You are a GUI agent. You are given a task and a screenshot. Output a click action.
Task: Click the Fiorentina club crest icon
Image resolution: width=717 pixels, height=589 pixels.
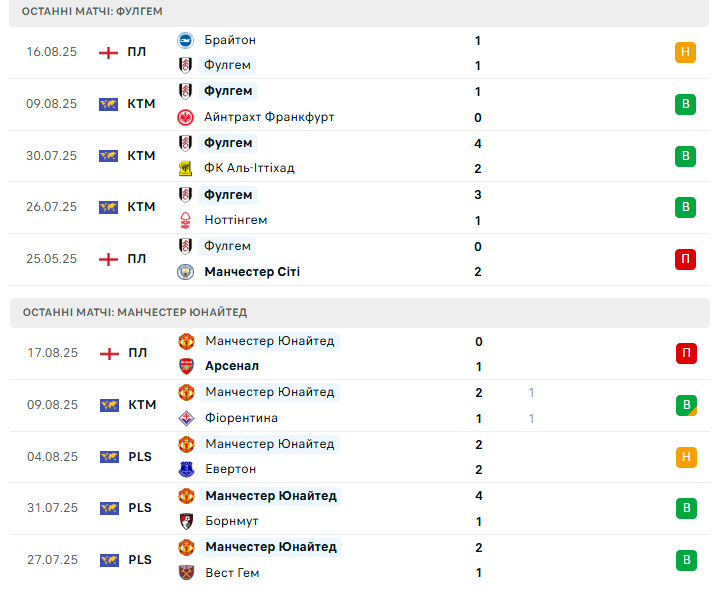(x=185, y=418)
